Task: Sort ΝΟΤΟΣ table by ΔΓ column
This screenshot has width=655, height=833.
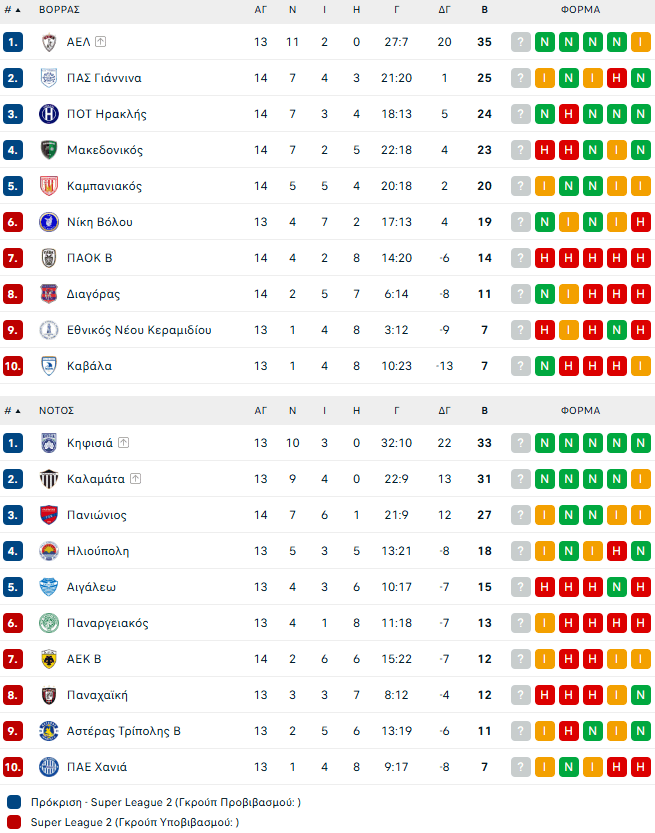Action: click(x=445, y=410)
